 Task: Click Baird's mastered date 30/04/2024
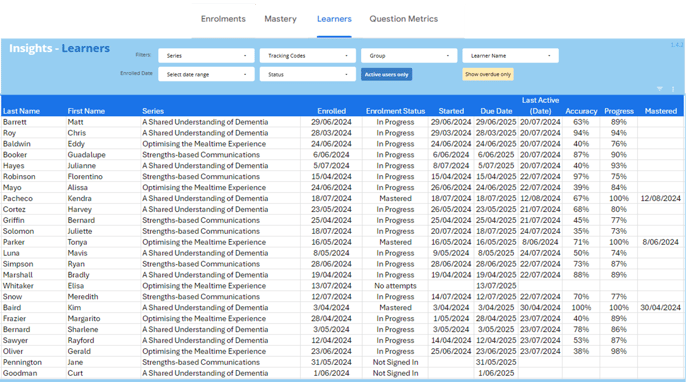coord(660,308)
